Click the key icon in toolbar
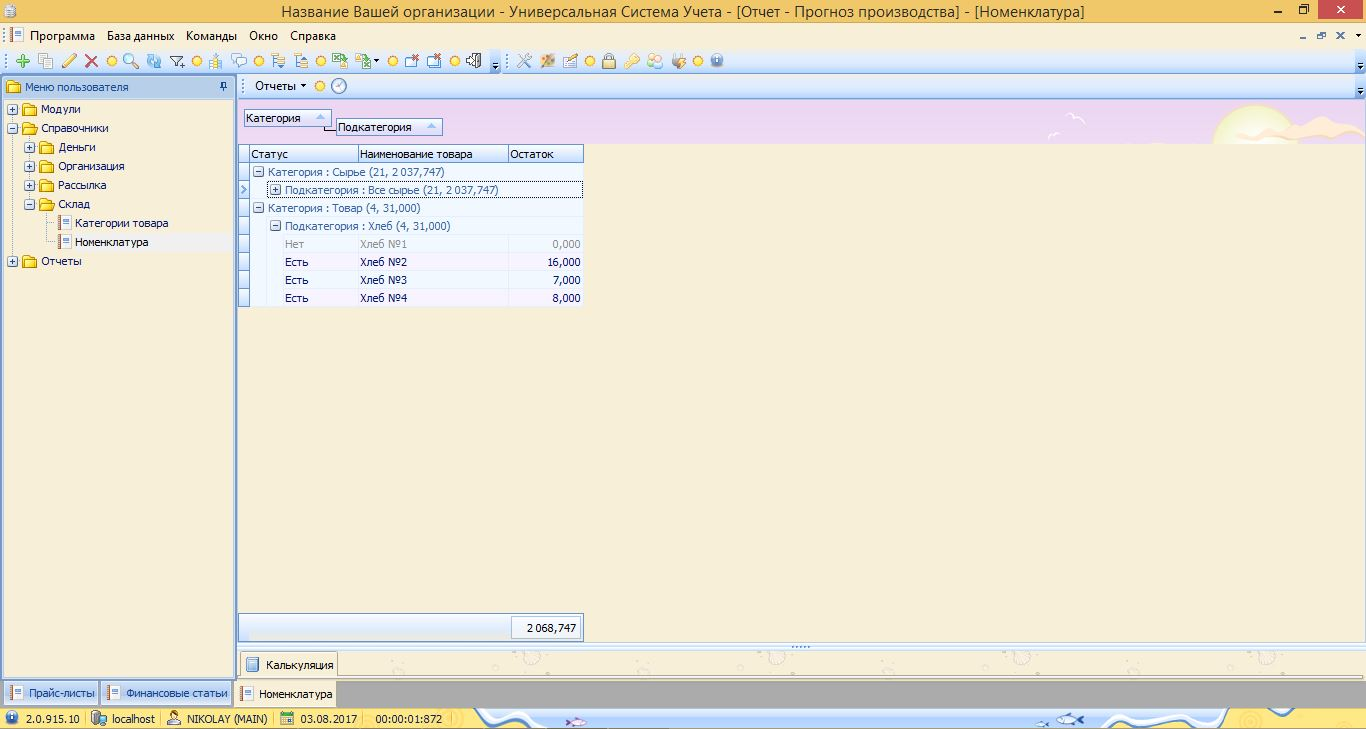The image size is (1366, 729). coord(631,61)
